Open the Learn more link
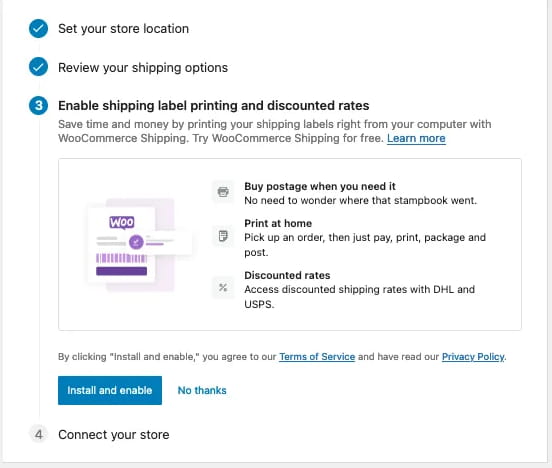This screenshot has width=552, height=468. [416, 138]
